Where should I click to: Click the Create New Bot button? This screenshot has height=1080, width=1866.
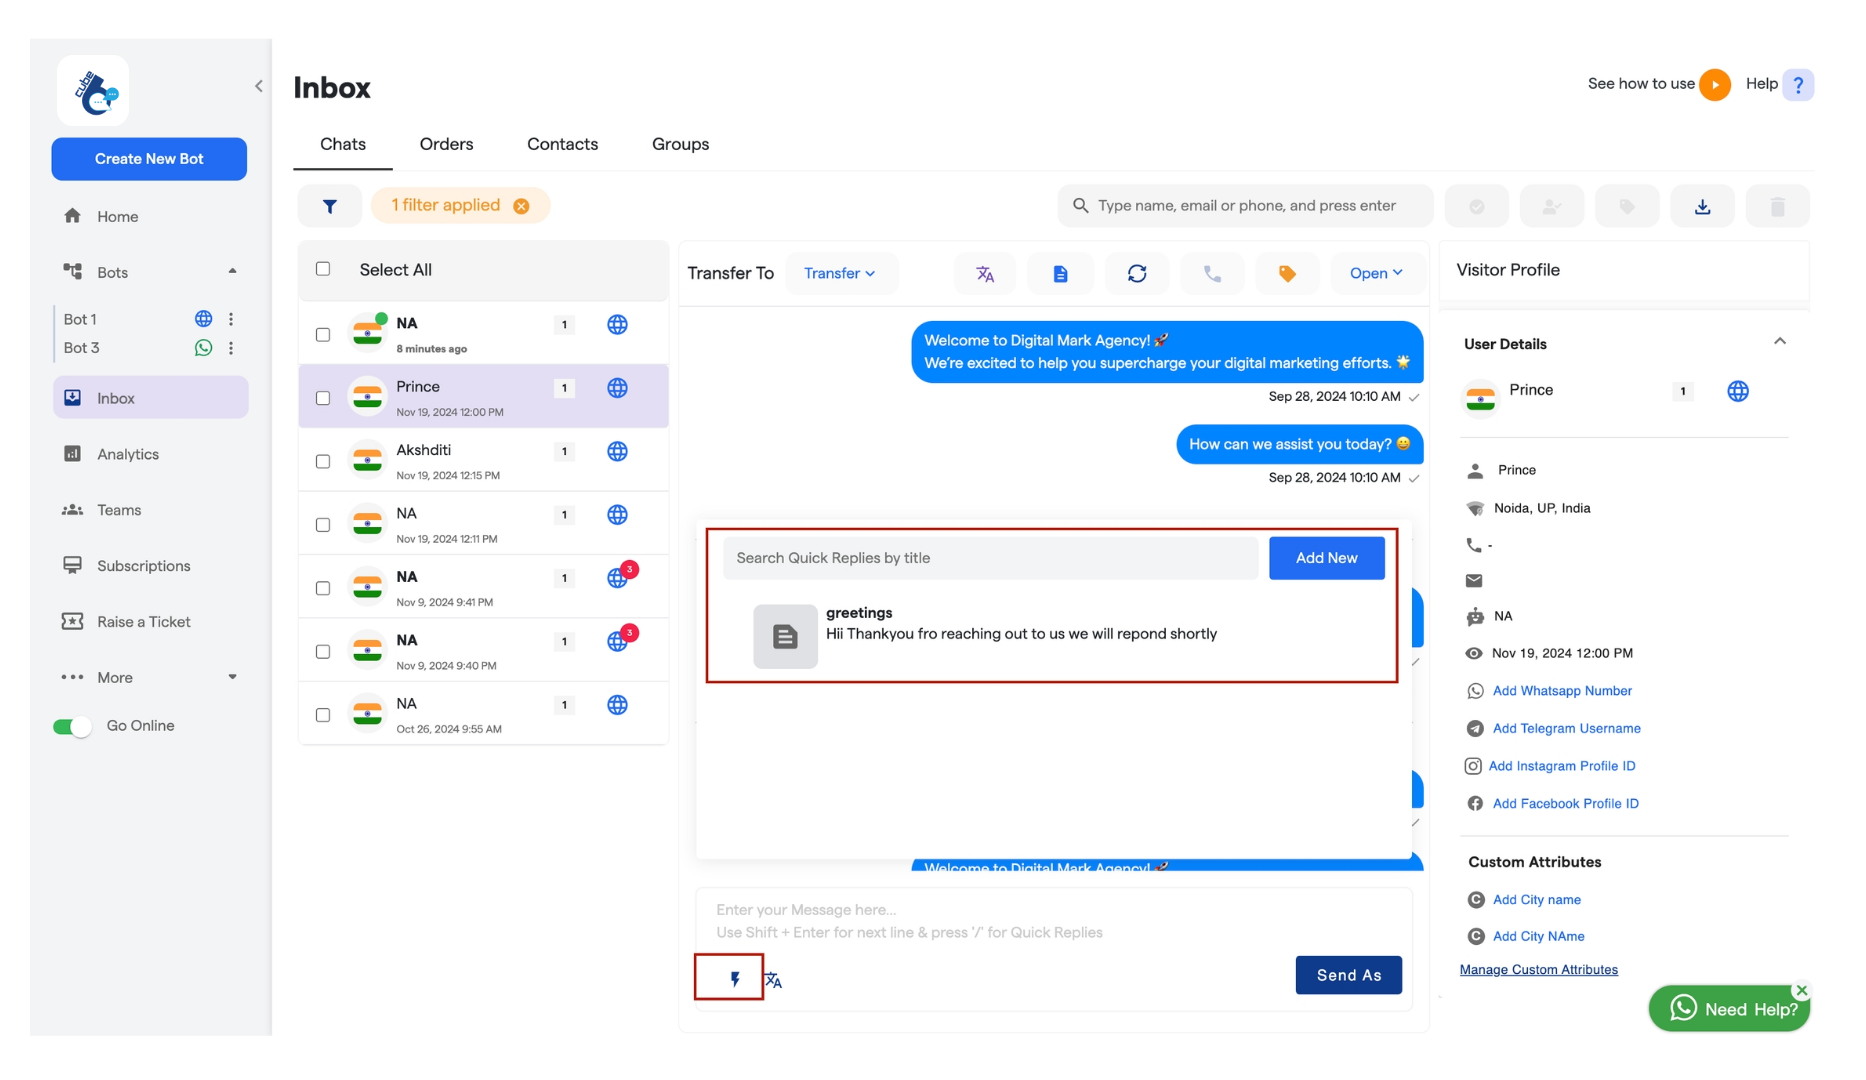coord(149,159)
